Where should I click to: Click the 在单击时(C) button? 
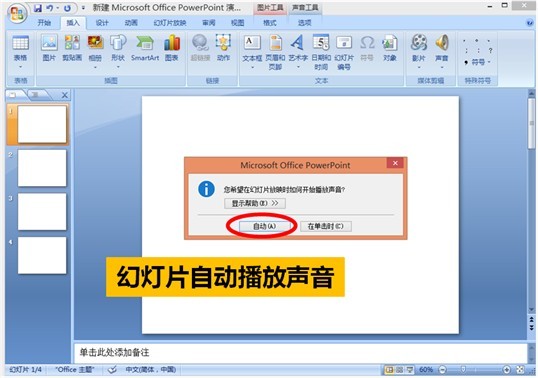coord(326,226)
